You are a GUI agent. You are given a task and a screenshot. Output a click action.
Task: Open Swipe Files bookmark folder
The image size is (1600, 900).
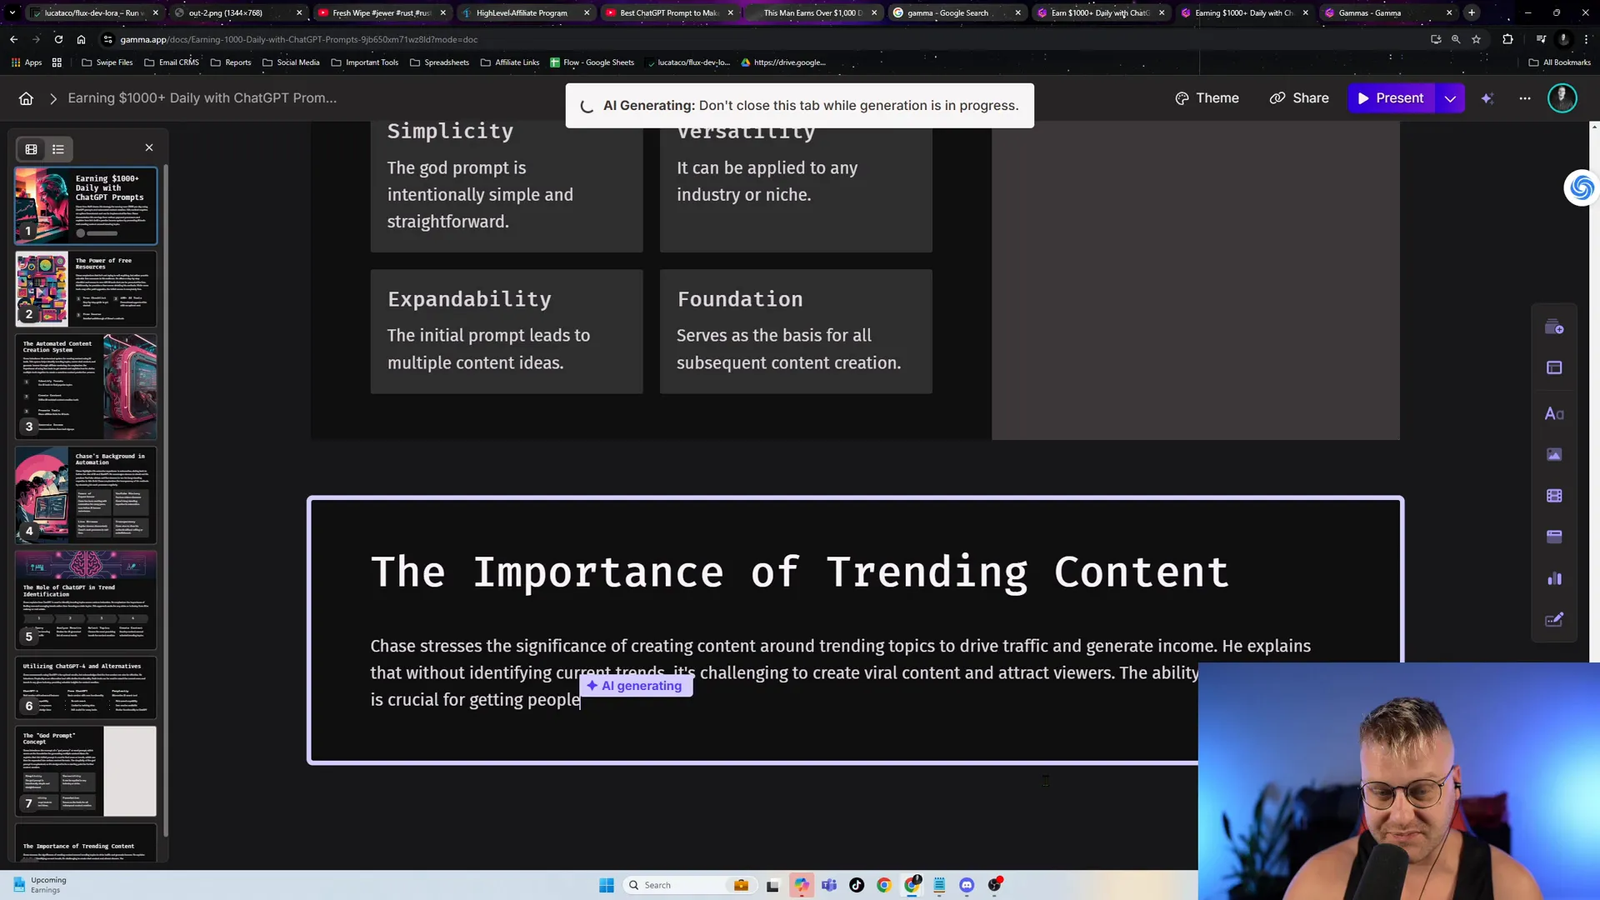pos(107,62)
